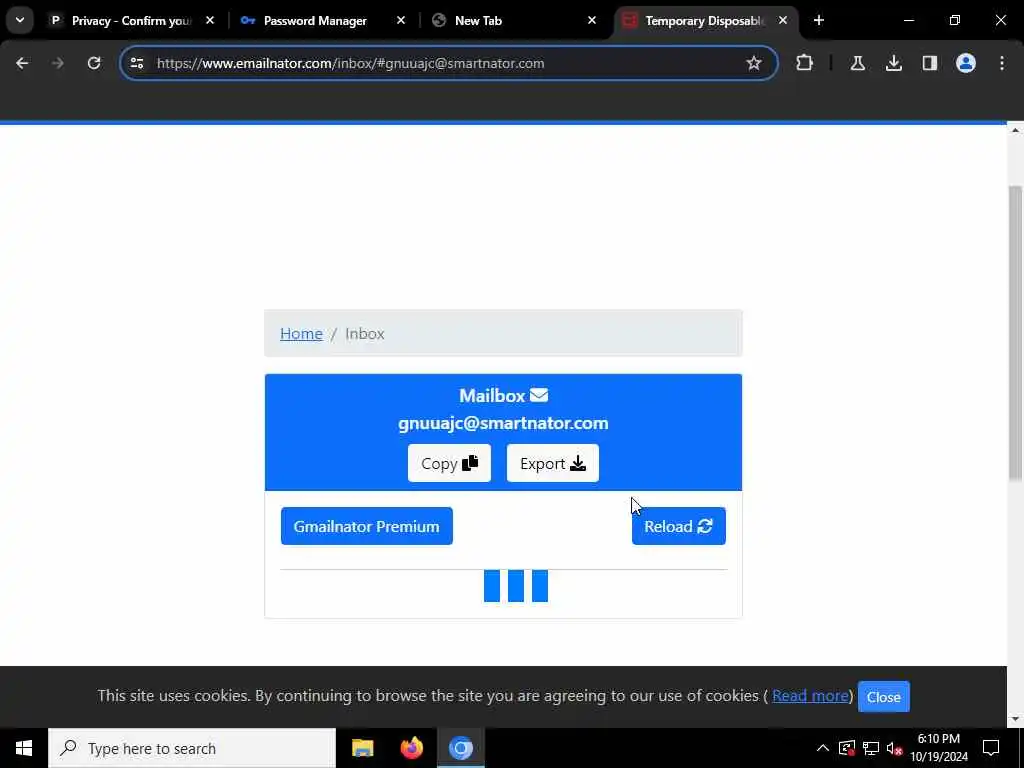Open the tab search dropdown arrow
The image size is (1024, 768).
(20, 20)
